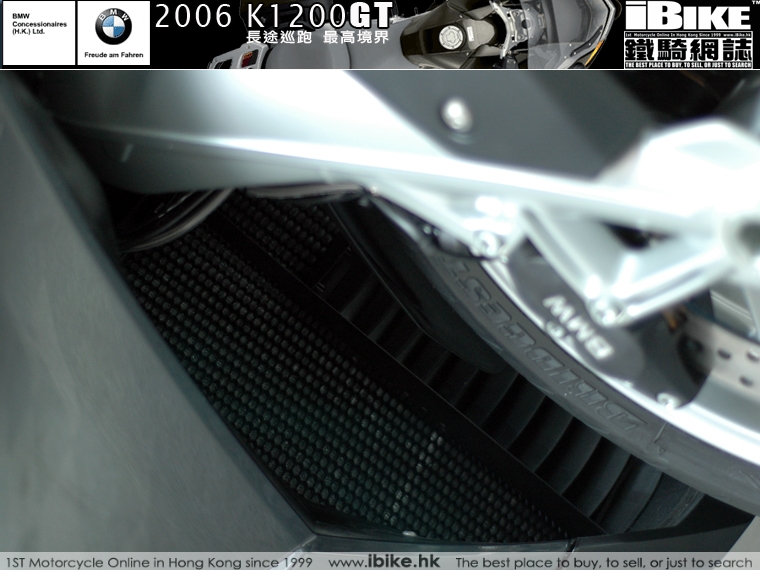Click the '鐵騎網誌' Chinese logo text
The height and width of the screenshot is (570, 760).
tap(688, 50)
